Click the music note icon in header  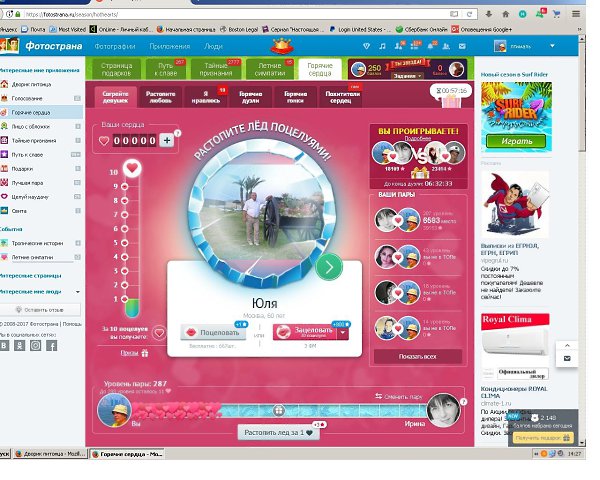(382, 46)
